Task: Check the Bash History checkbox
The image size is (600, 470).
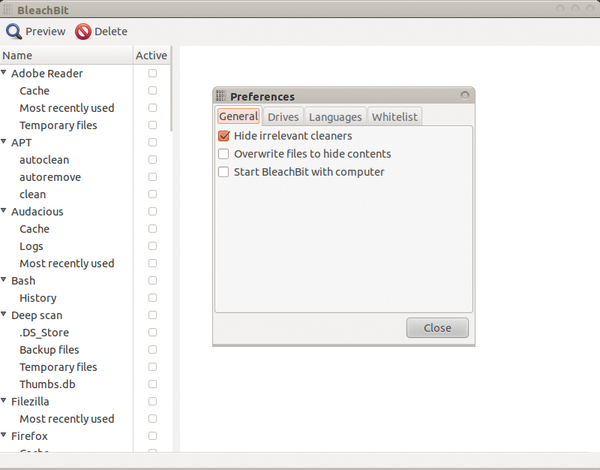Action: pyautogui.click(x=152, y=298)
